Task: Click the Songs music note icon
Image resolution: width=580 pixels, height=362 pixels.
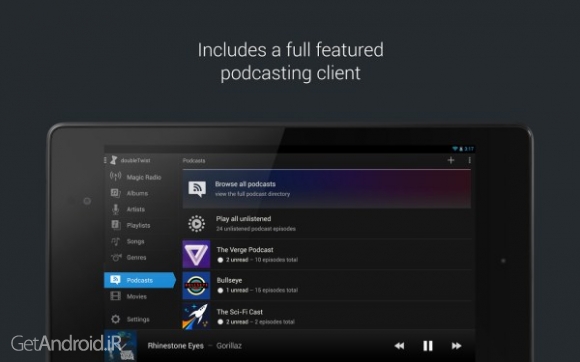Action: coord(115,241)
